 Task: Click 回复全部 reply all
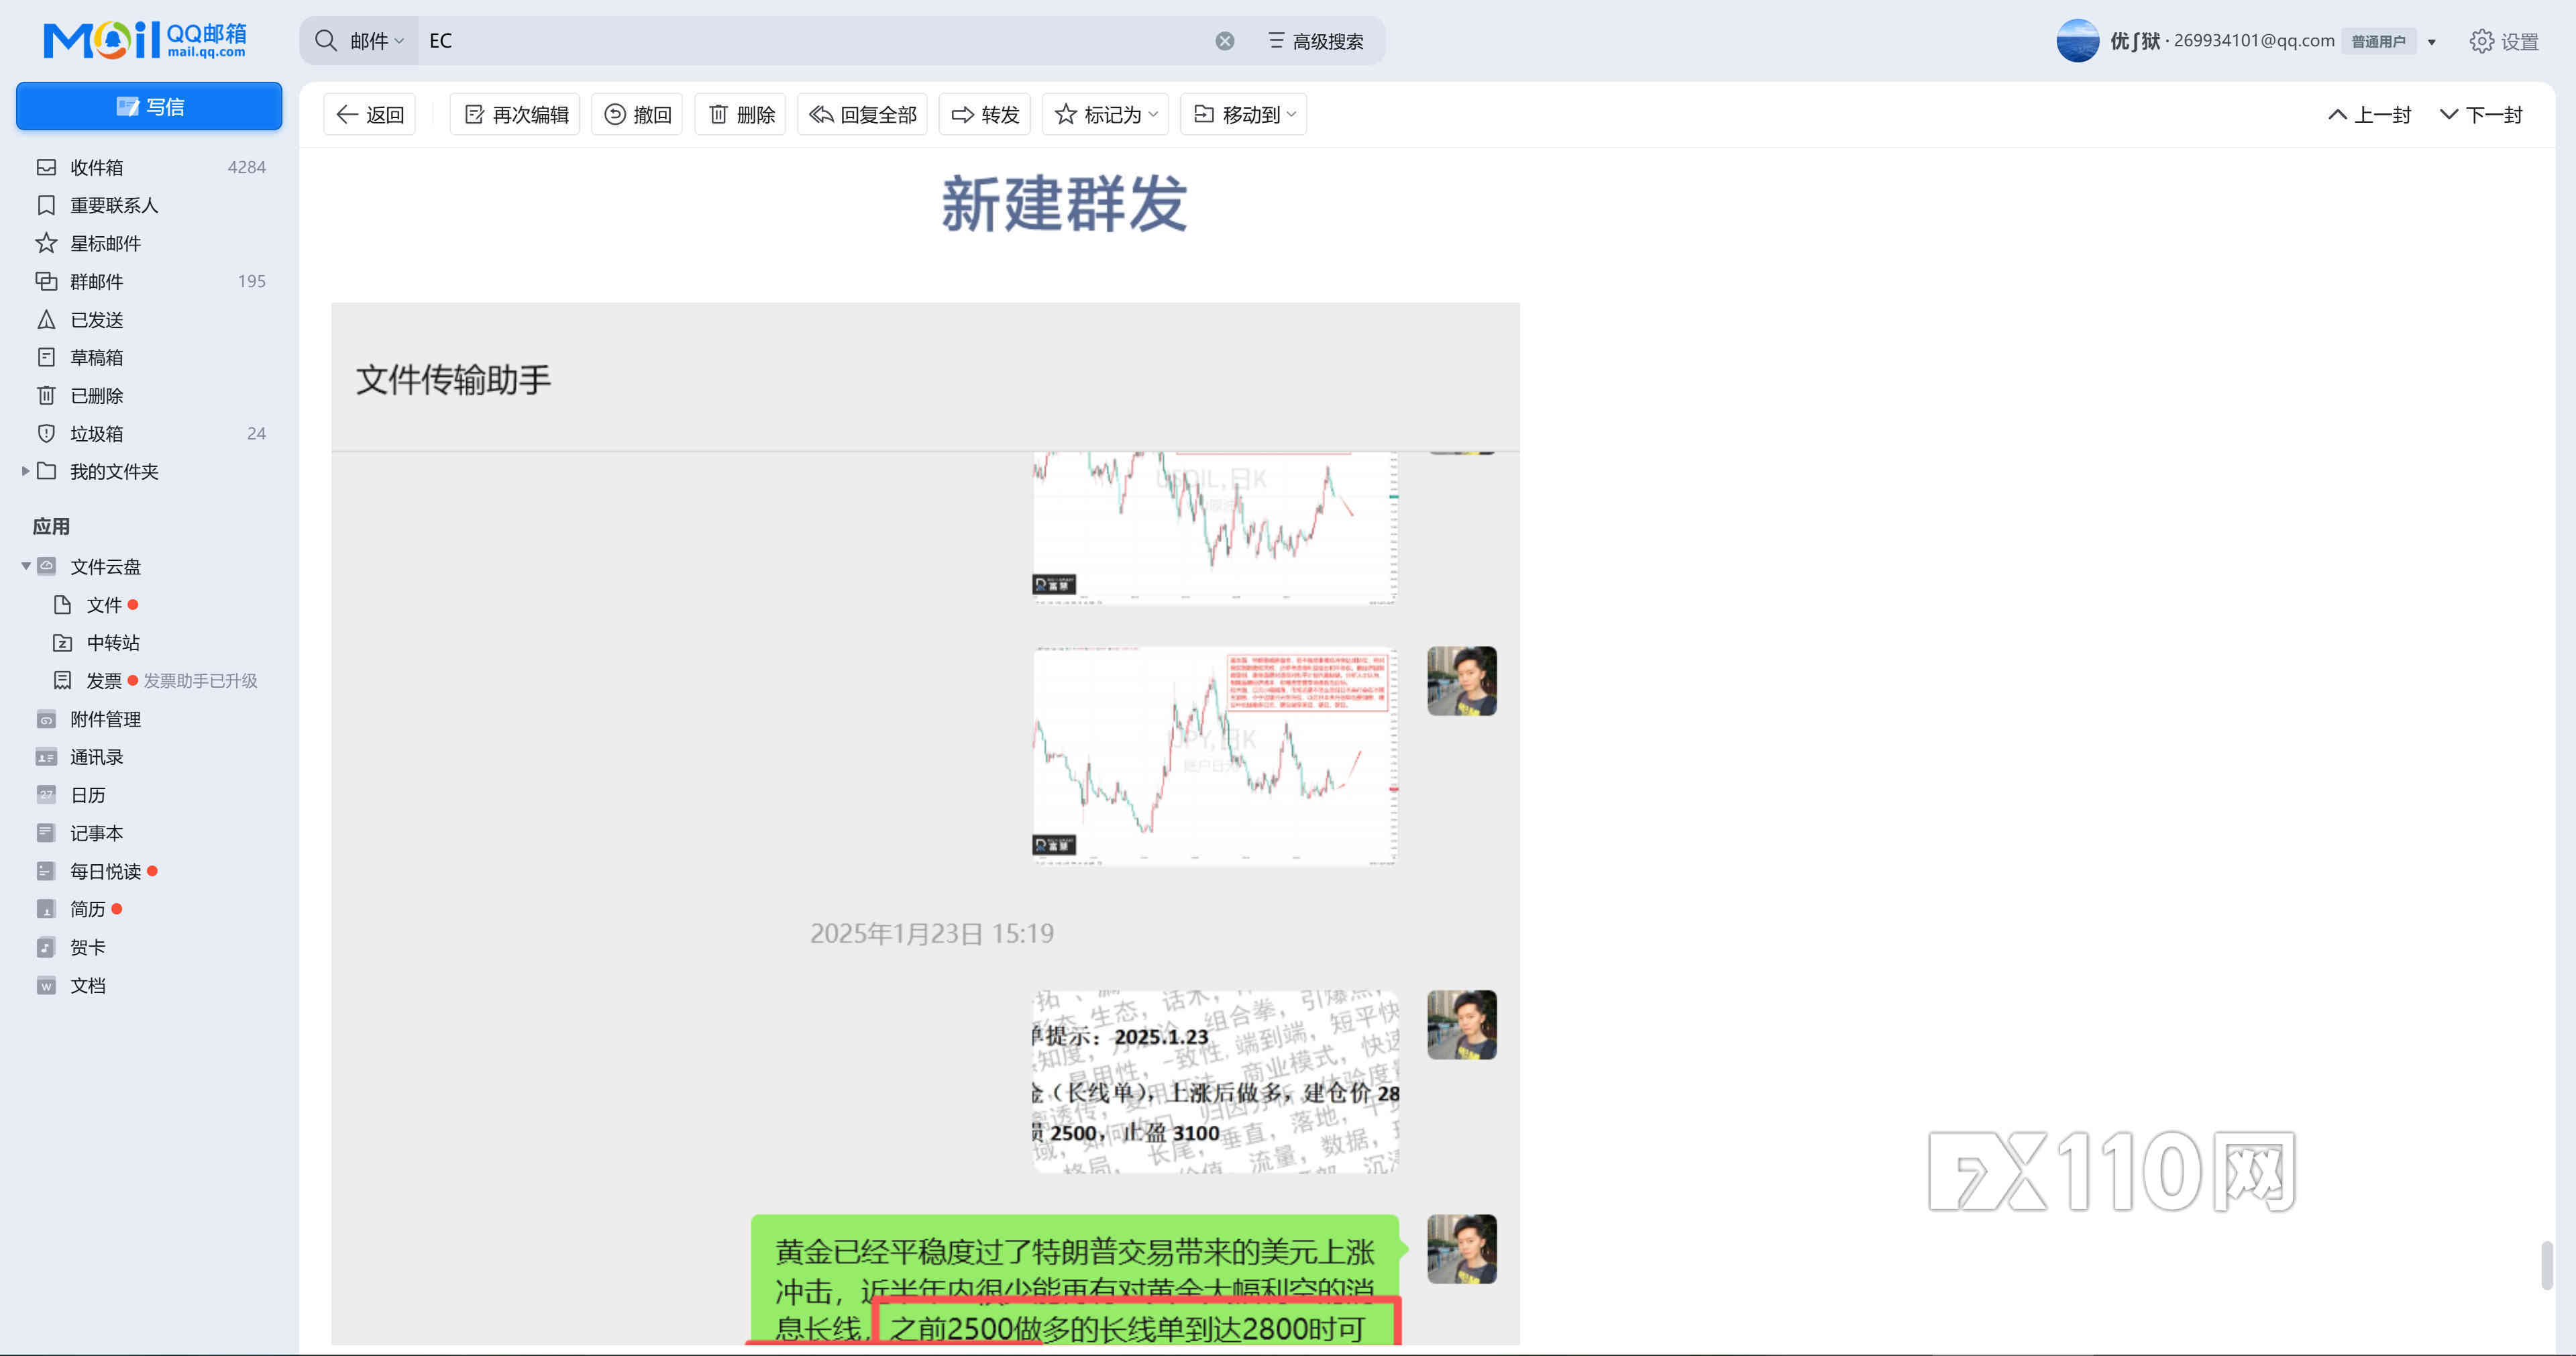[x=862, y=114]
